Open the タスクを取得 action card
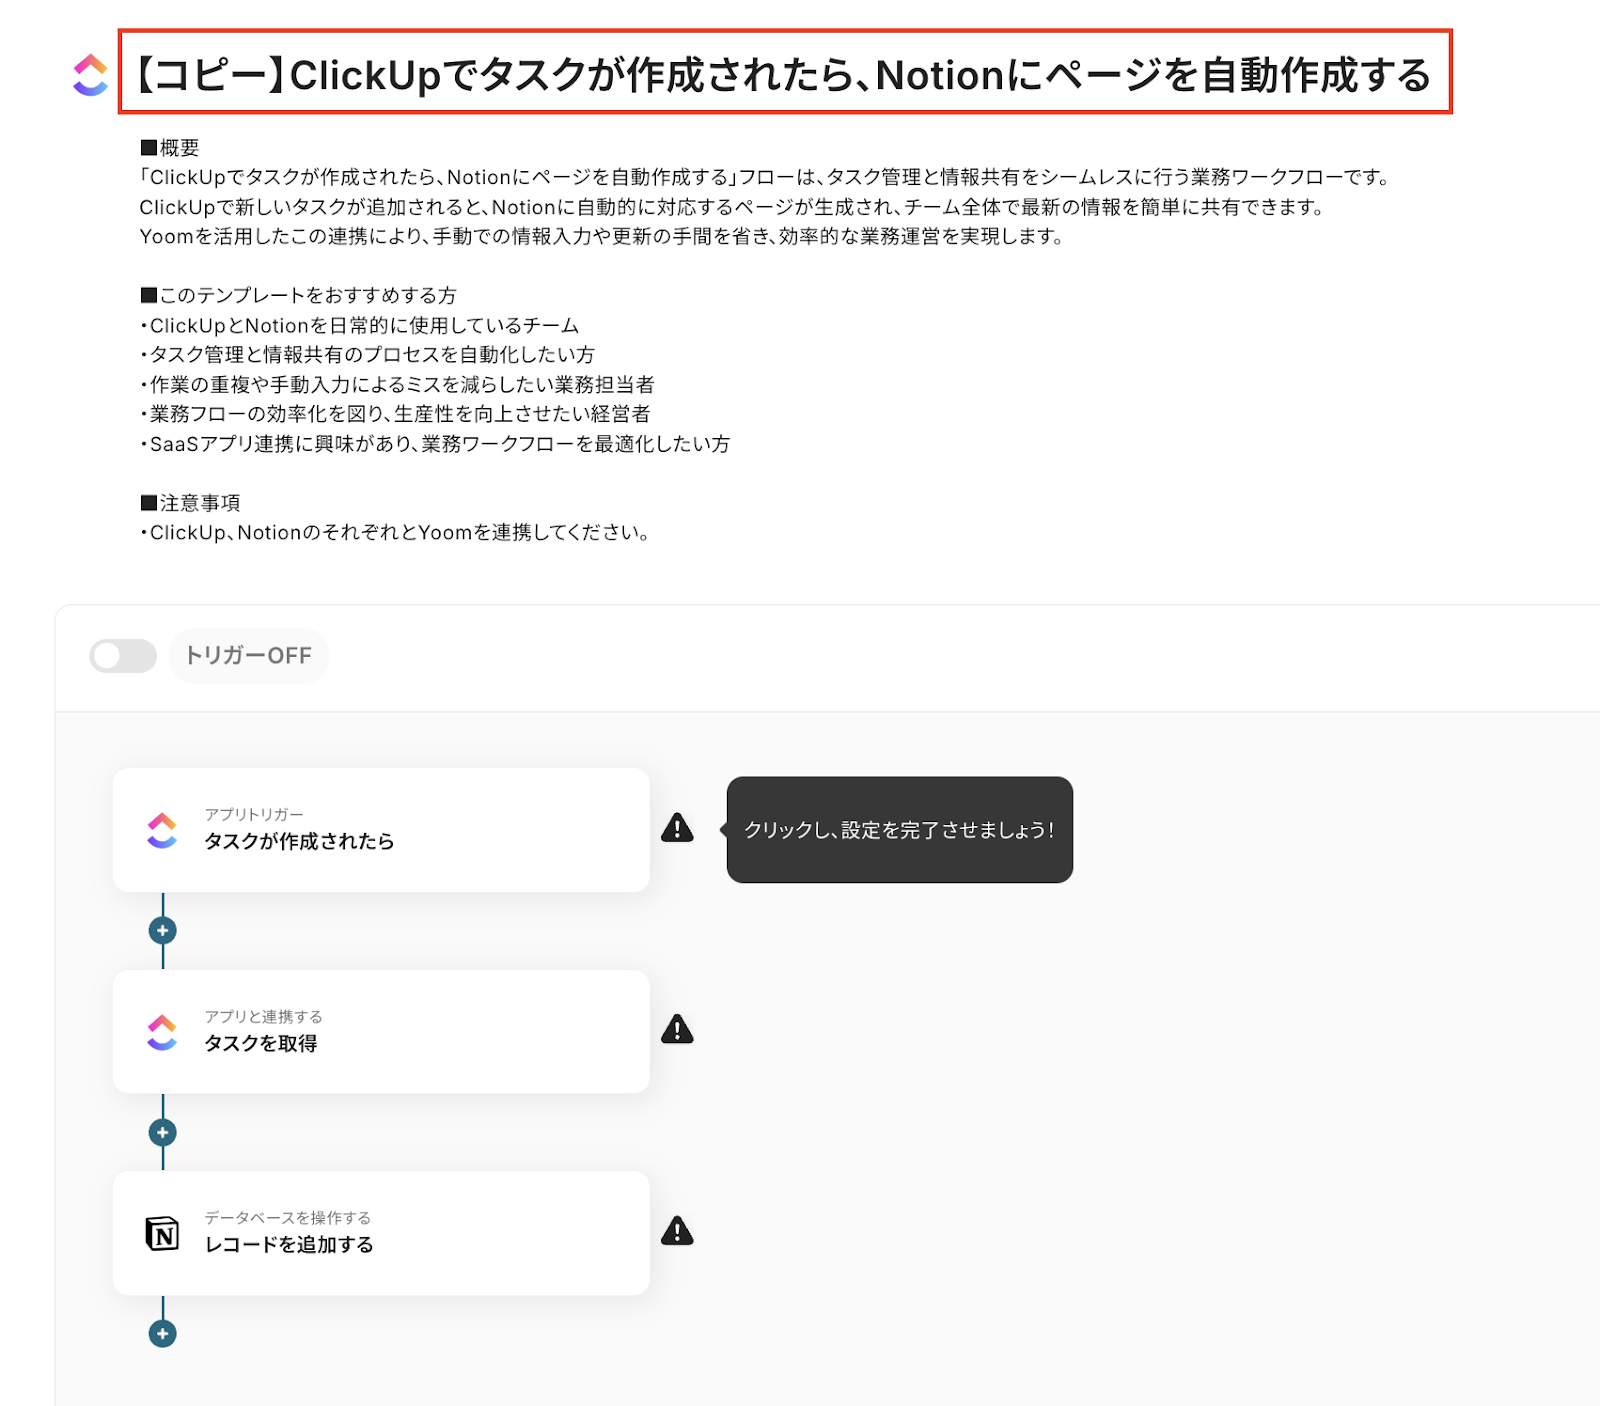1600x1406 pixels. [x=381, y=1032]
